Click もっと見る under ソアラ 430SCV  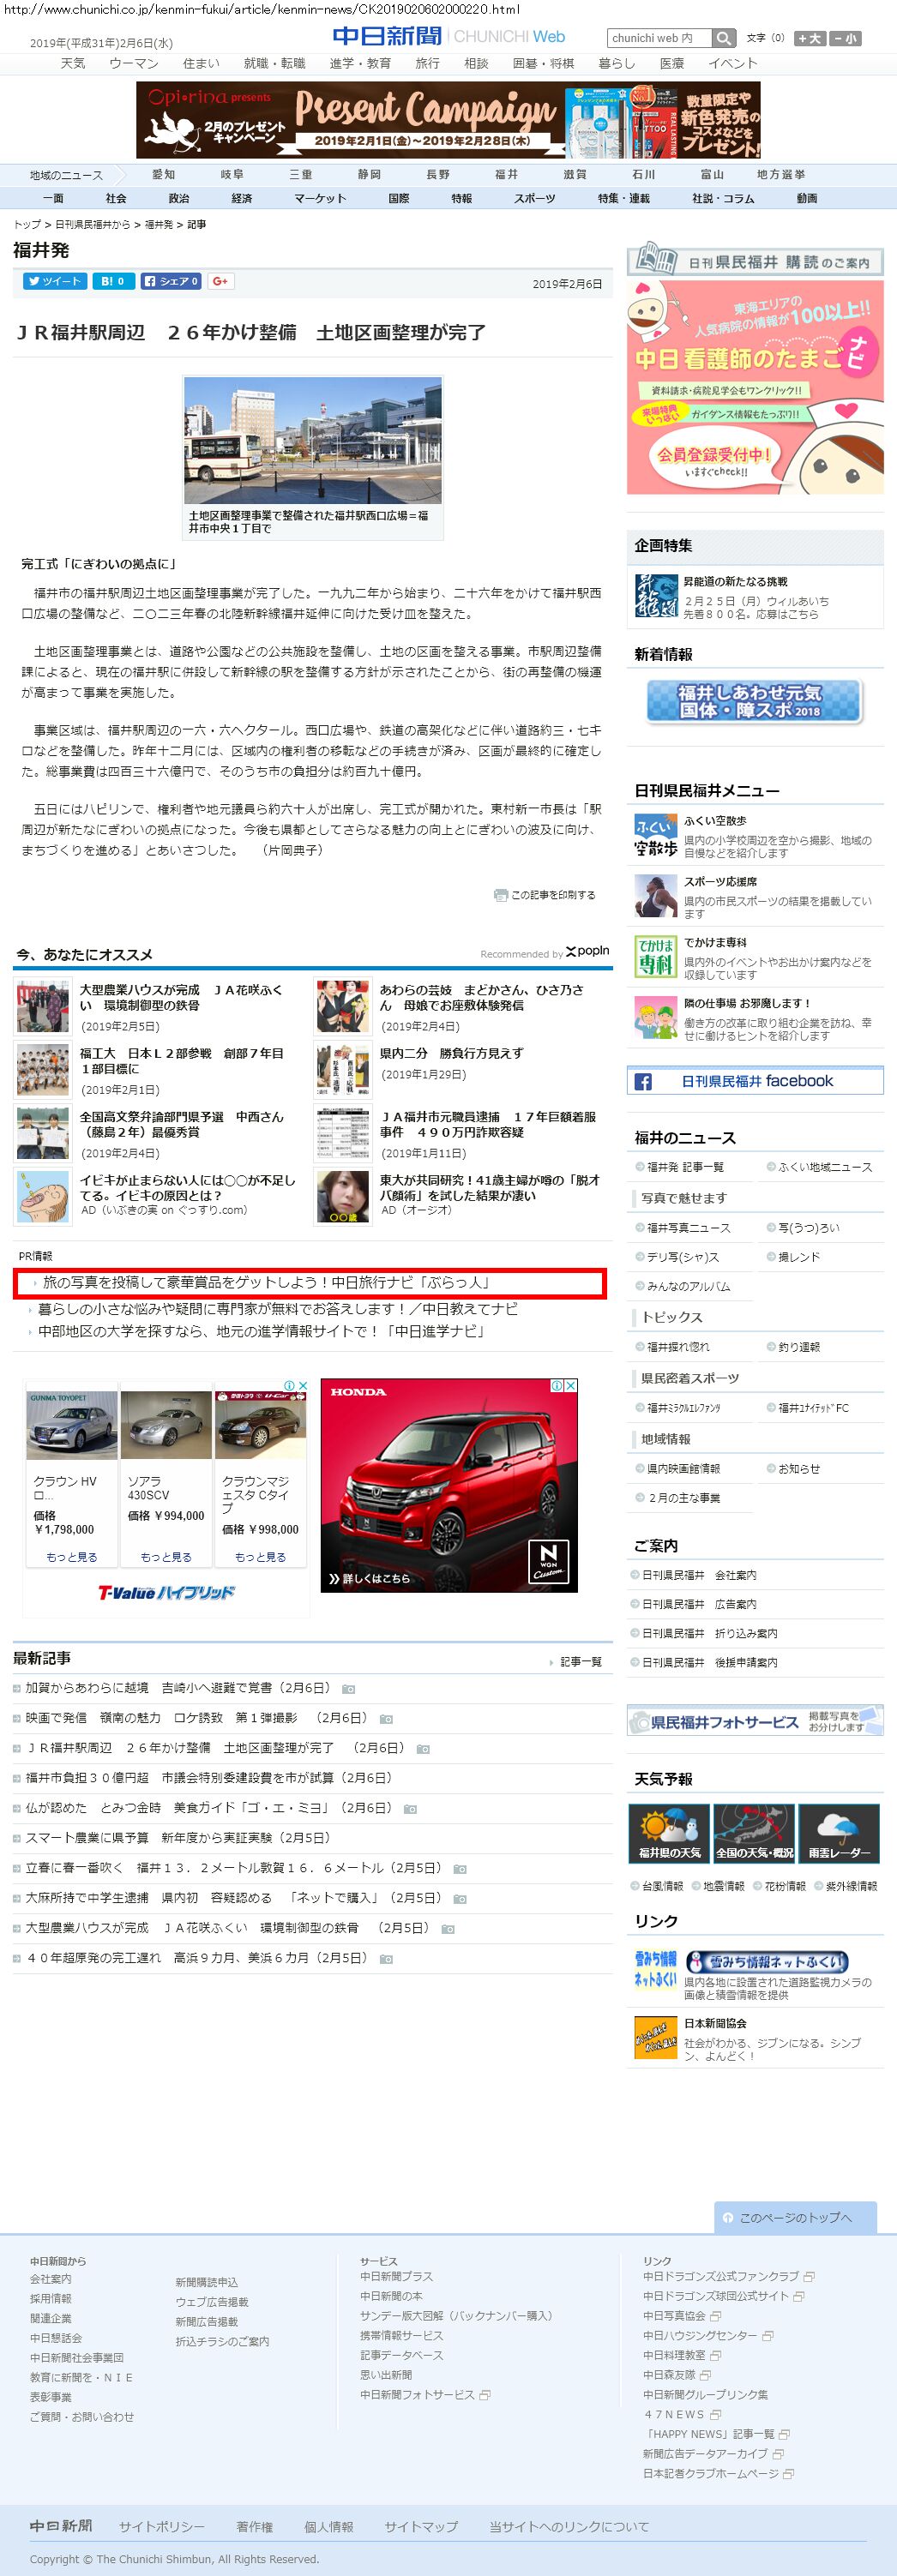click(x=166, y=1557)
